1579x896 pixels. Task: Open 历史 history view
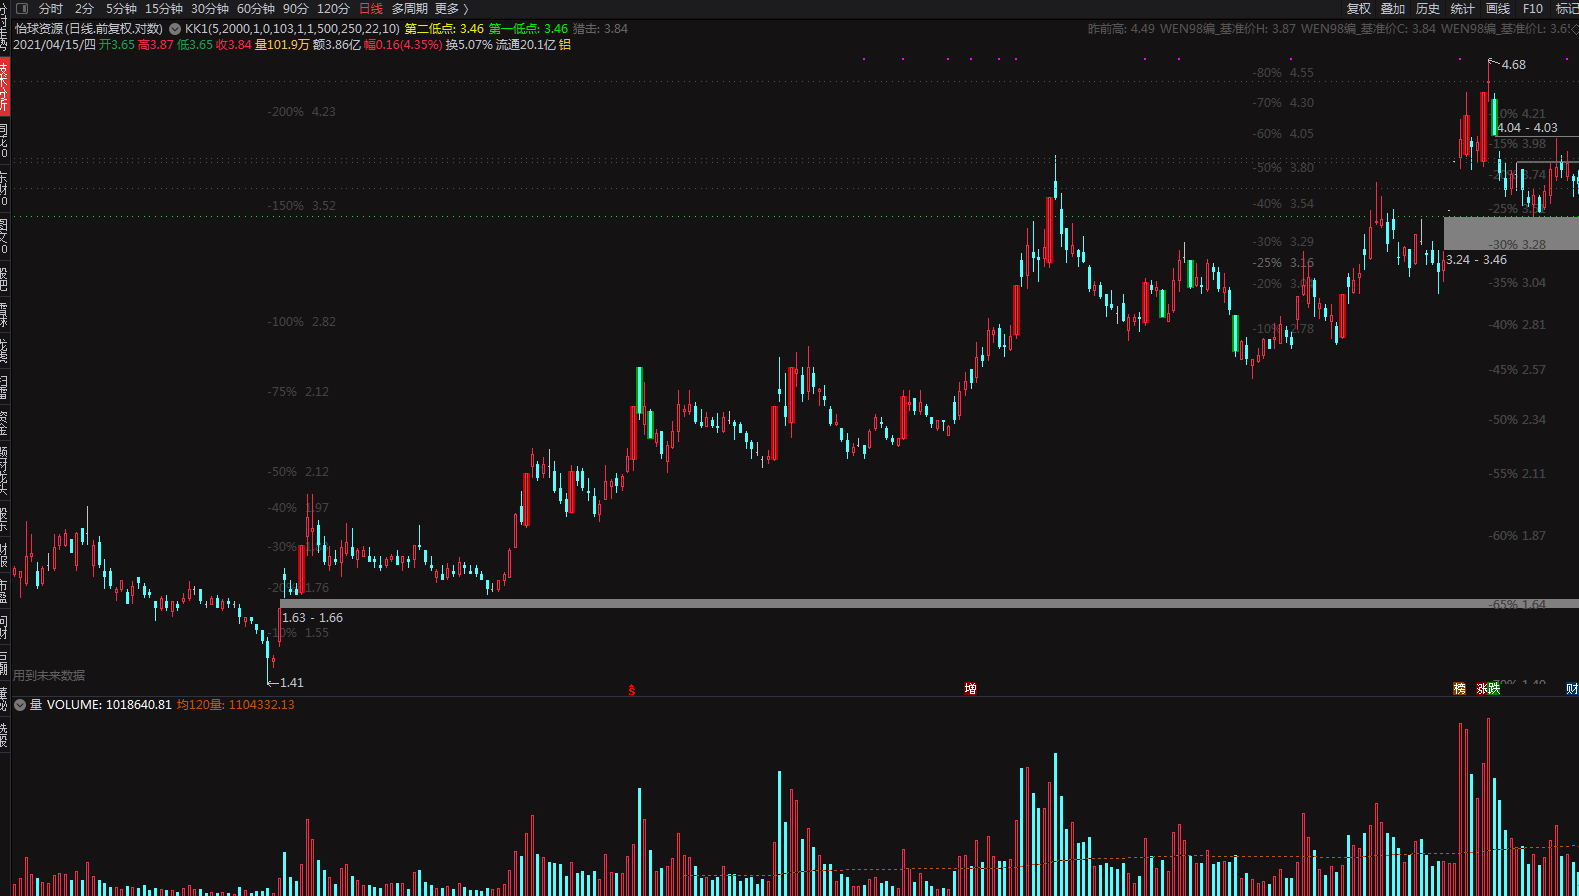tap(1428, 8)
